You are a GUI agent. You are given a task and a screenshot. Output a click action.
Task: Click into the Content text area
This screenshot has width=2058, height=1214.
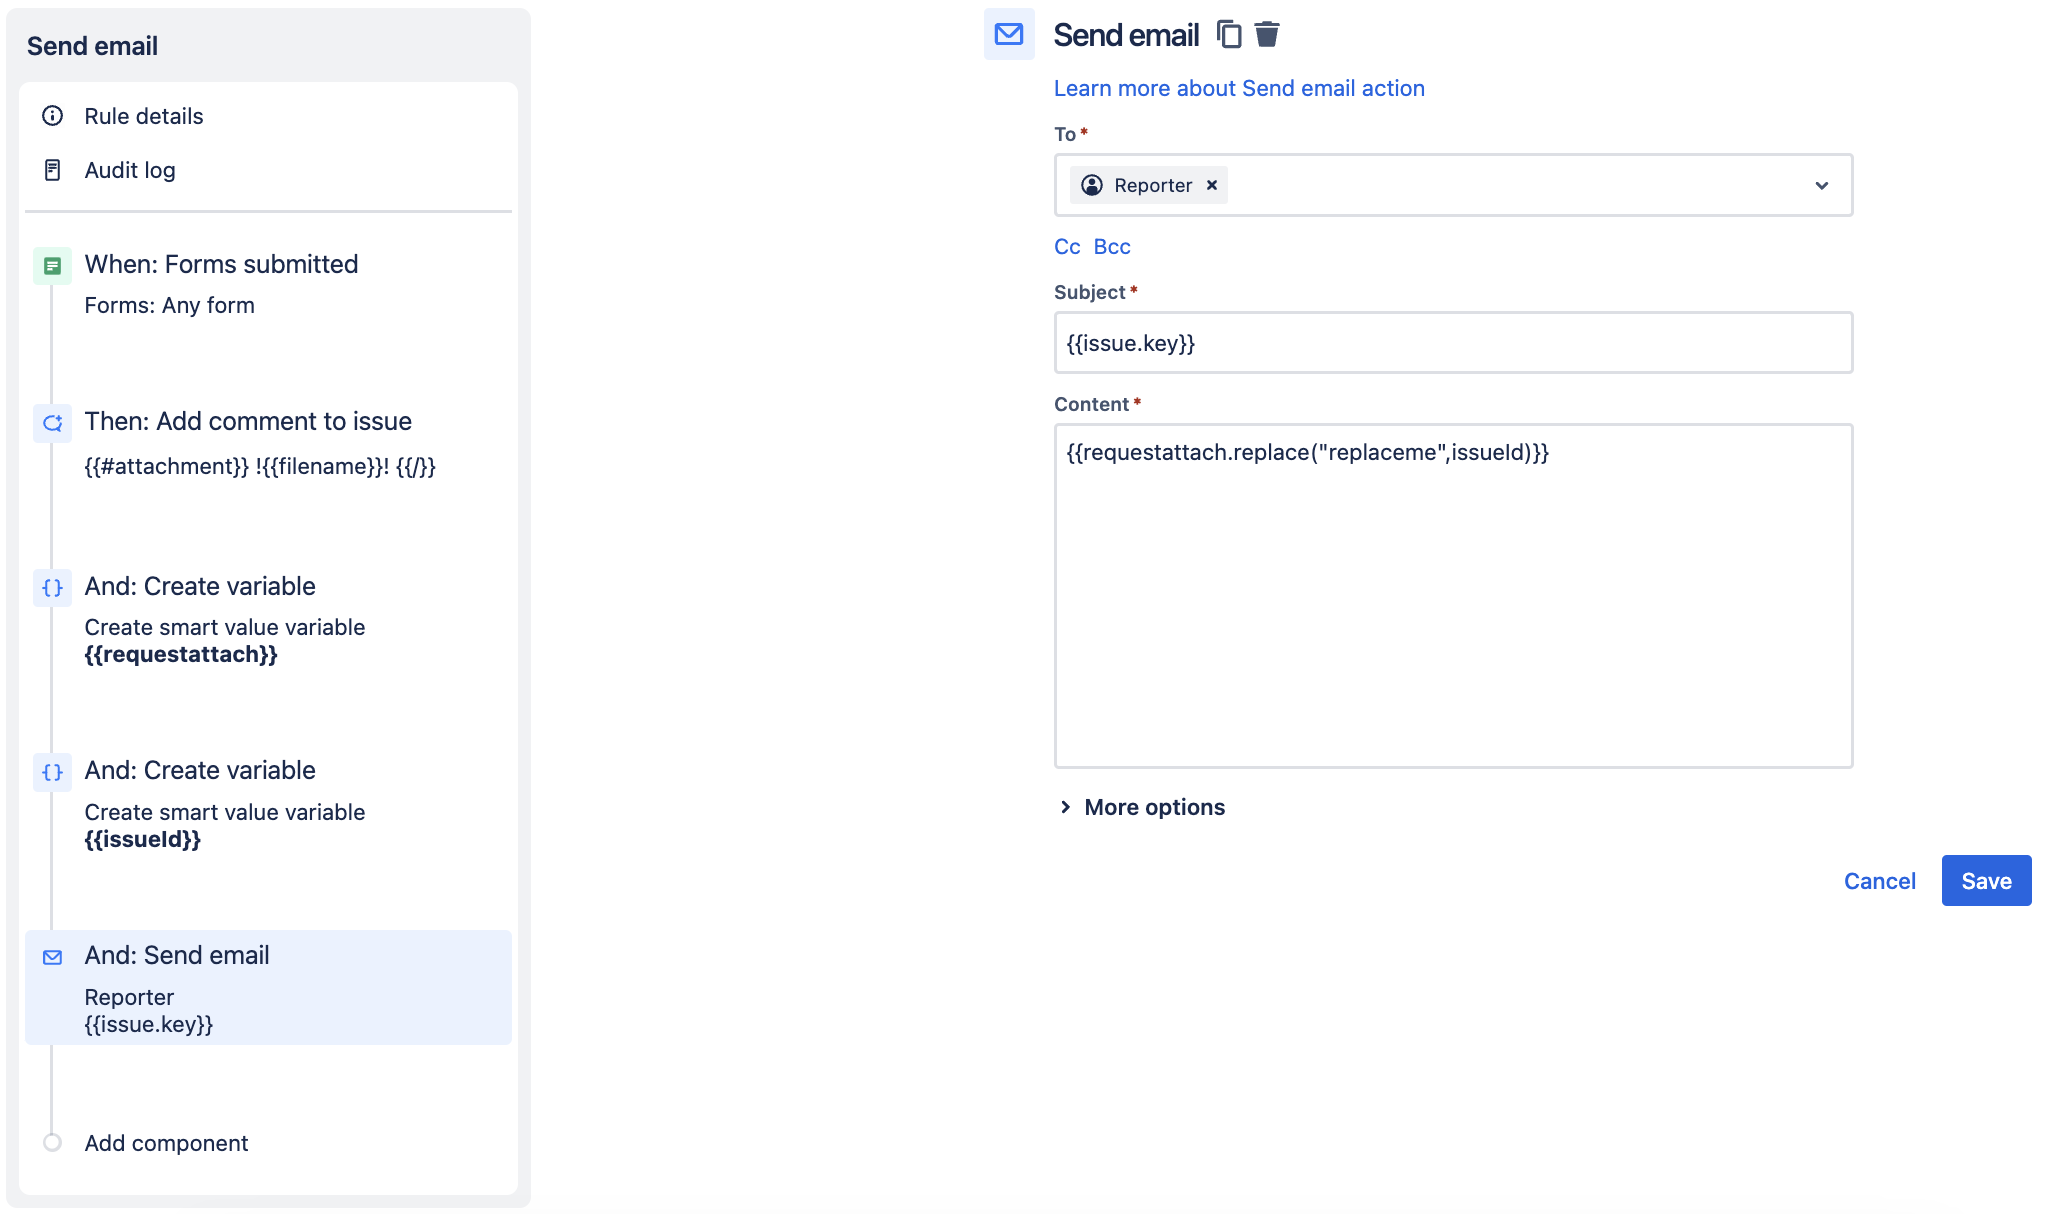pyautogui.click(x=1453, y=596)
